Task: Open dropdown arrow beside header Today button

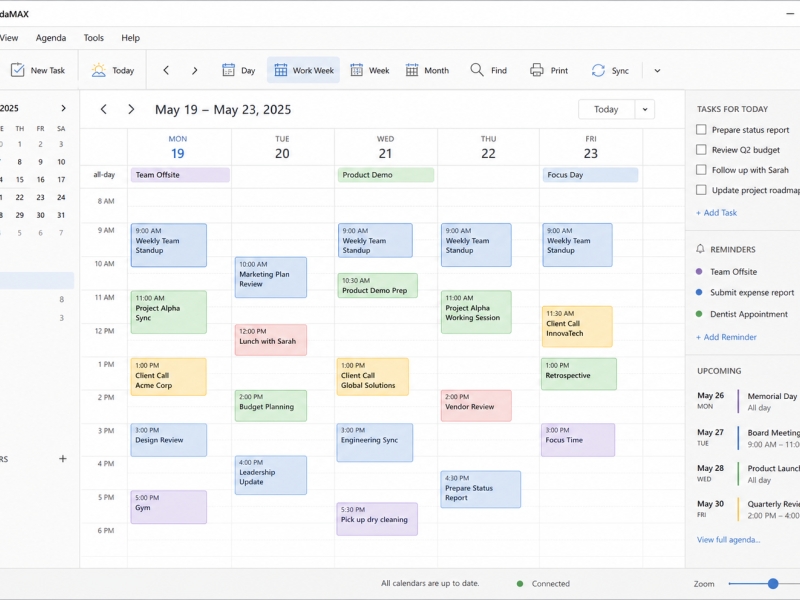Action: (645, 109)
